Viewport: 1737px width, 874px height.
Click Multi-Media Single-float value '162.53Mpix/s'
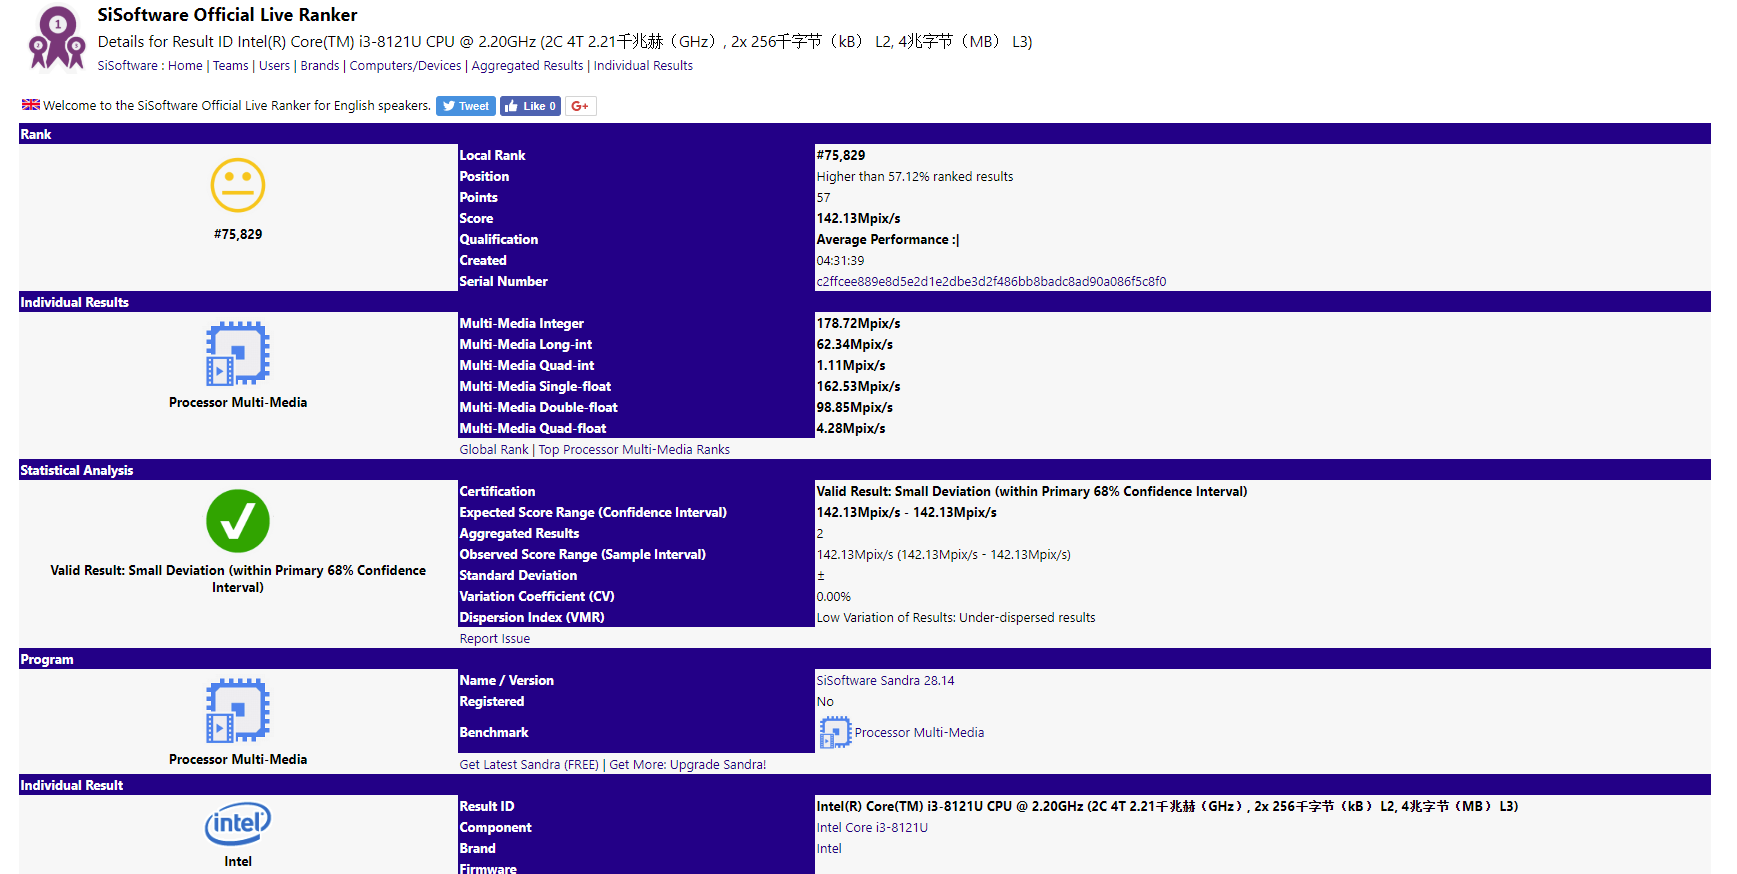pos(858,387)
